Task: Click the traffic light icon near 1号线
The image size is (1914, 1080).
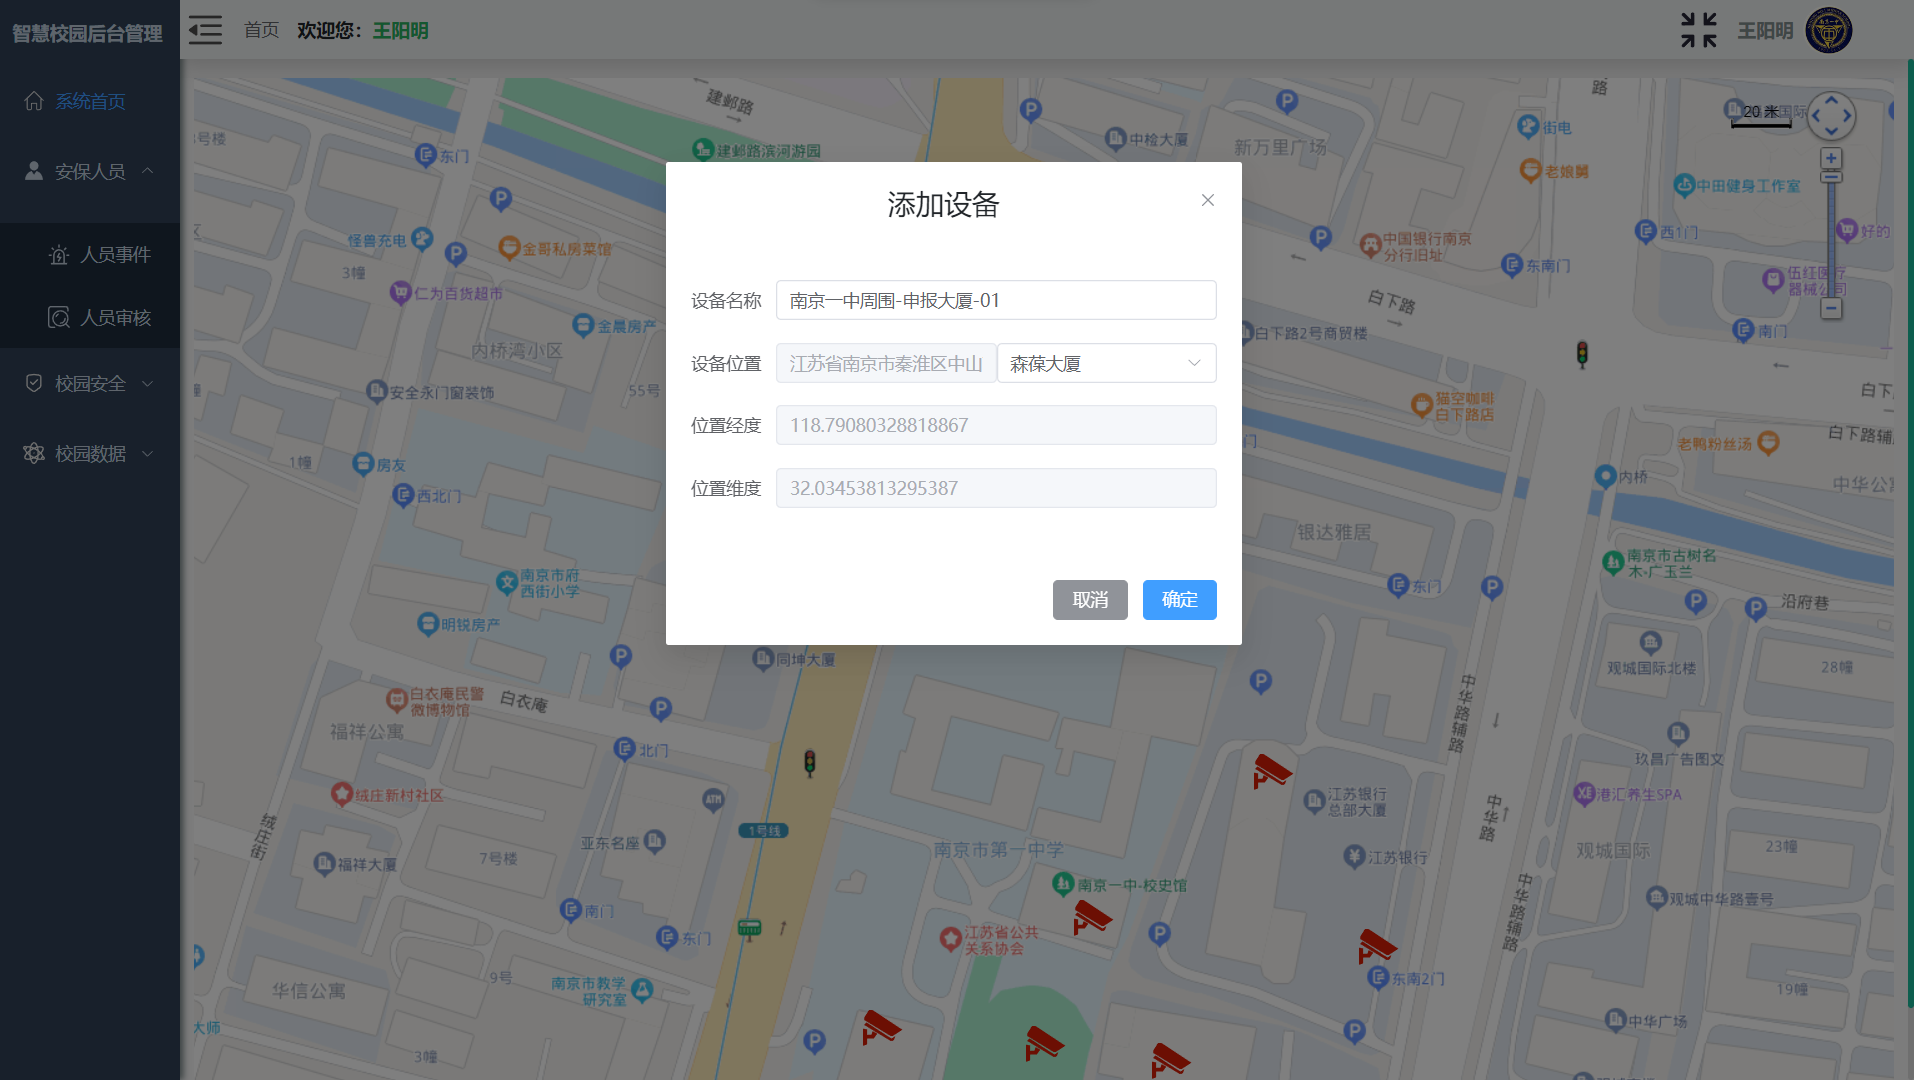Action: pyautogui.click(x=810, y=764)
